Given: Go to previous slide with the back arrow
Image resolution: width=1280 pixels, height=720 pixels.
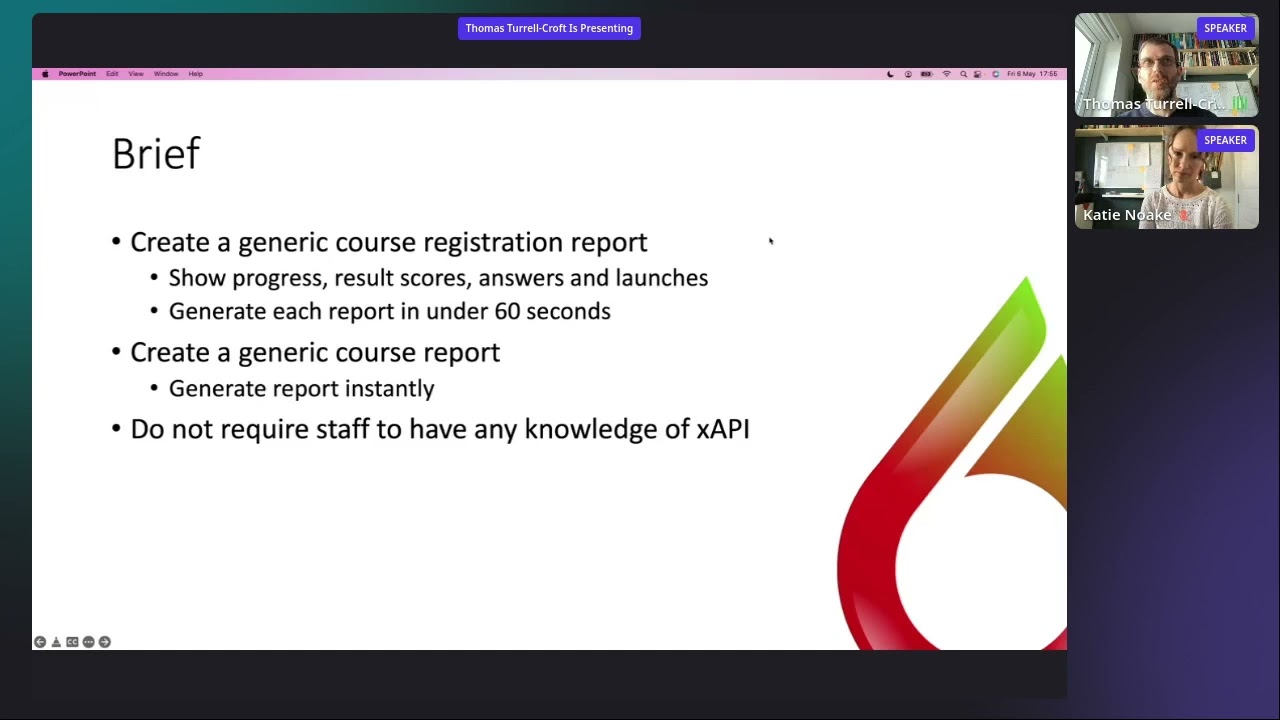Looking at the screenshot, I should point(40,642).
